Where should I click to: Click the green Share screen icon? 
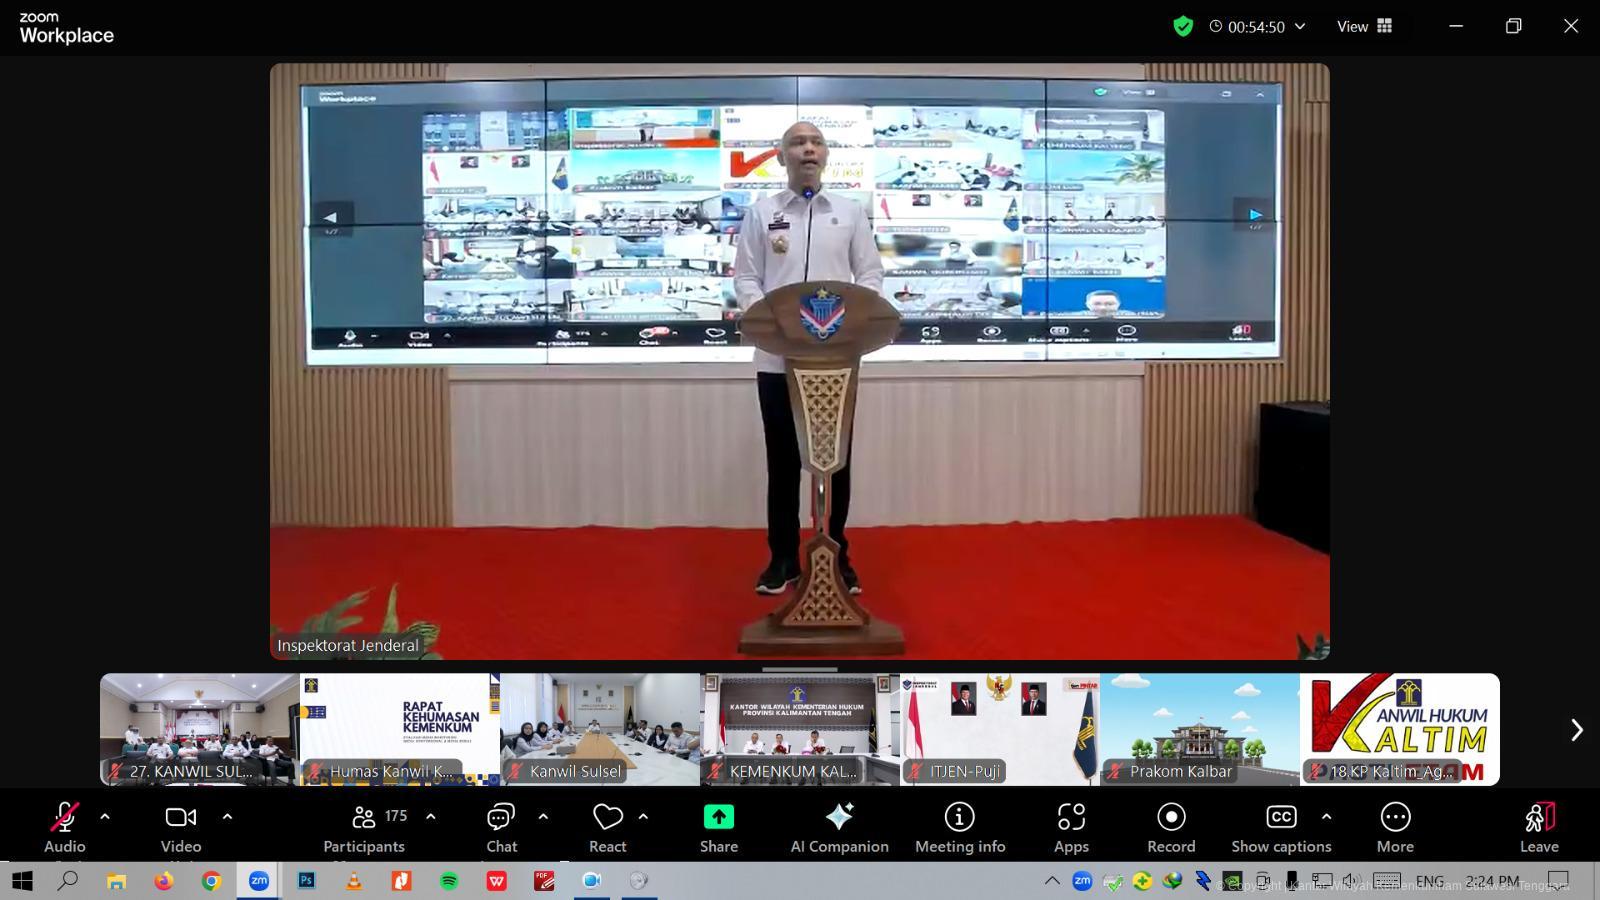pos(718,817)
